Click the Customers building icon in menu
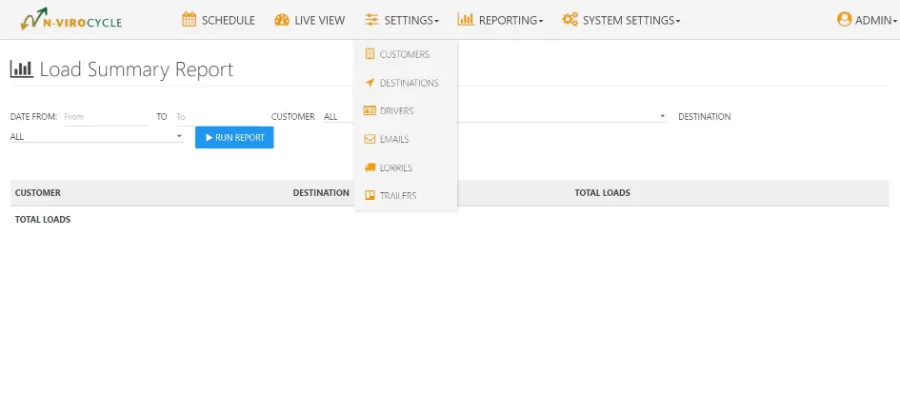The image size is (900, 414). pos(370,54)
